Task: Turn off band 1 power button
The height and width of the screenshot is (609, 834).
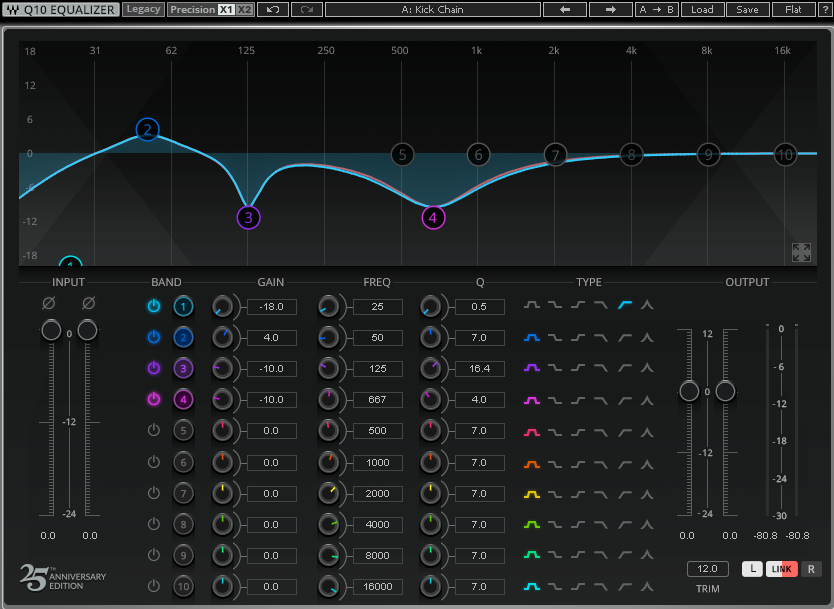Action: click(154, 306)
